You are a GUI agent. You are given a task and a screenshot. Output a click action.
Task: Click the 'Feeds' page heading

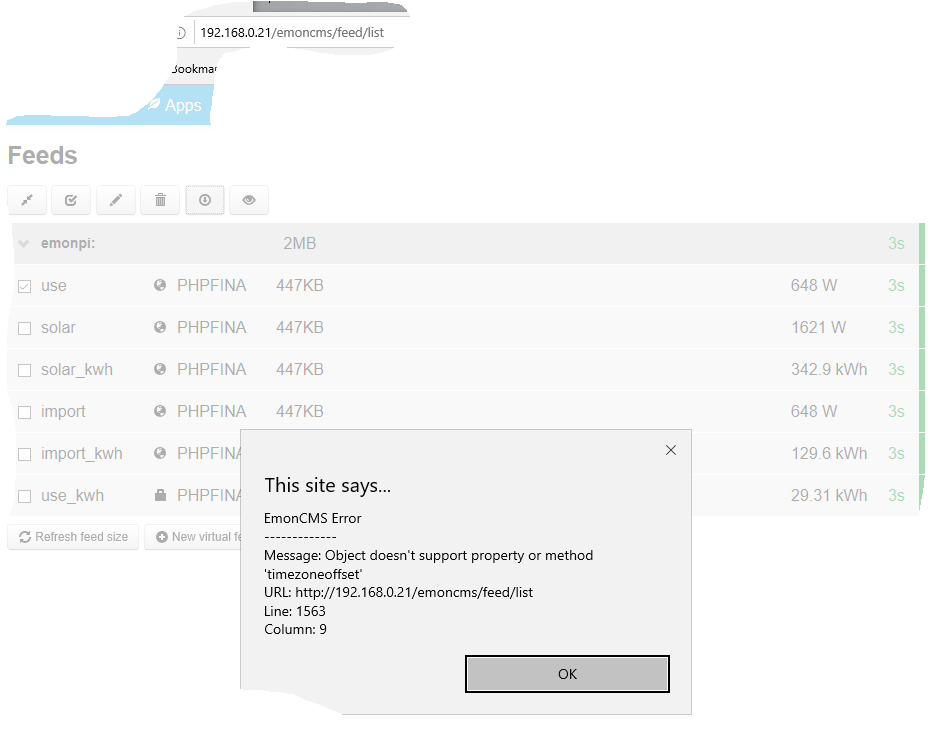(42, 155)
